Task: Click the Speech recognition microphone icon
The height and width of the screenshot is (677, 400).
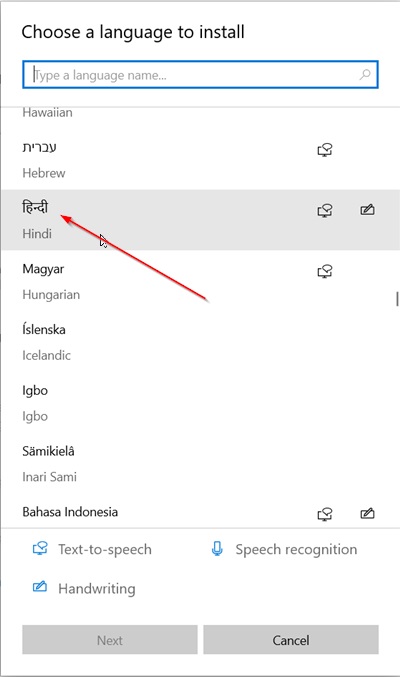Action: click(217, 549)
